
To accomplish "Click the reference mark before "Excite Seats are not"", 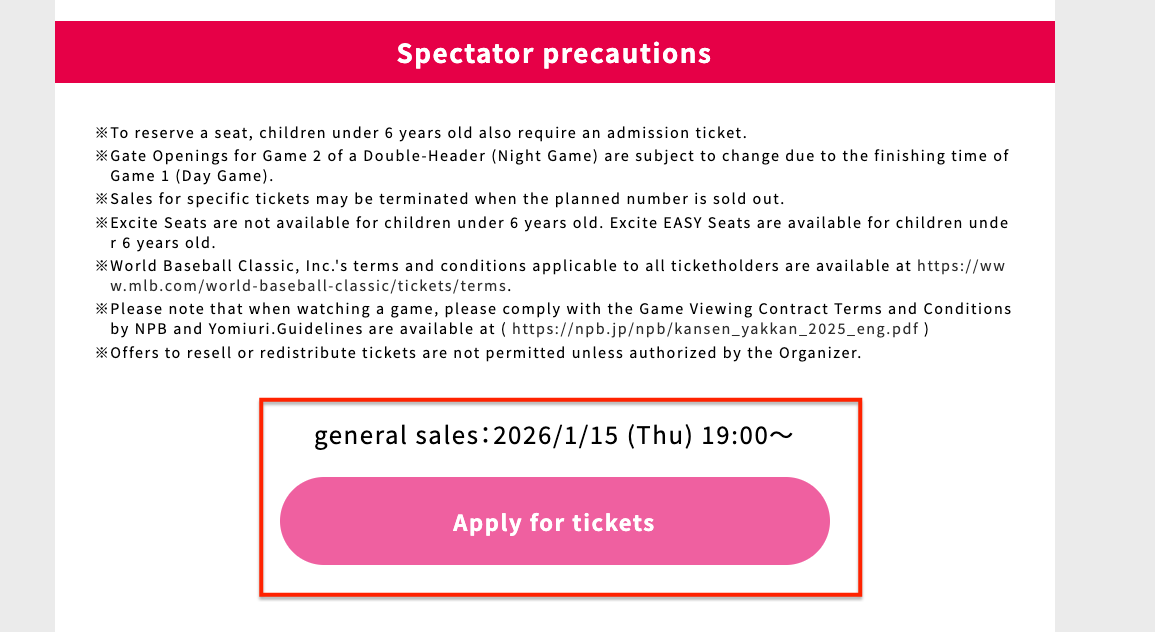I will pyautogui.click(x=101, y=223).
